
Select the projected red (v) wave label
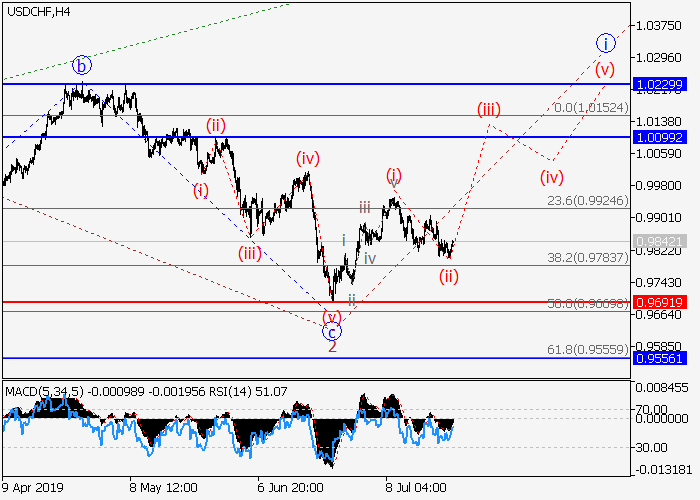pyautogui.click(x=604, y=70)
